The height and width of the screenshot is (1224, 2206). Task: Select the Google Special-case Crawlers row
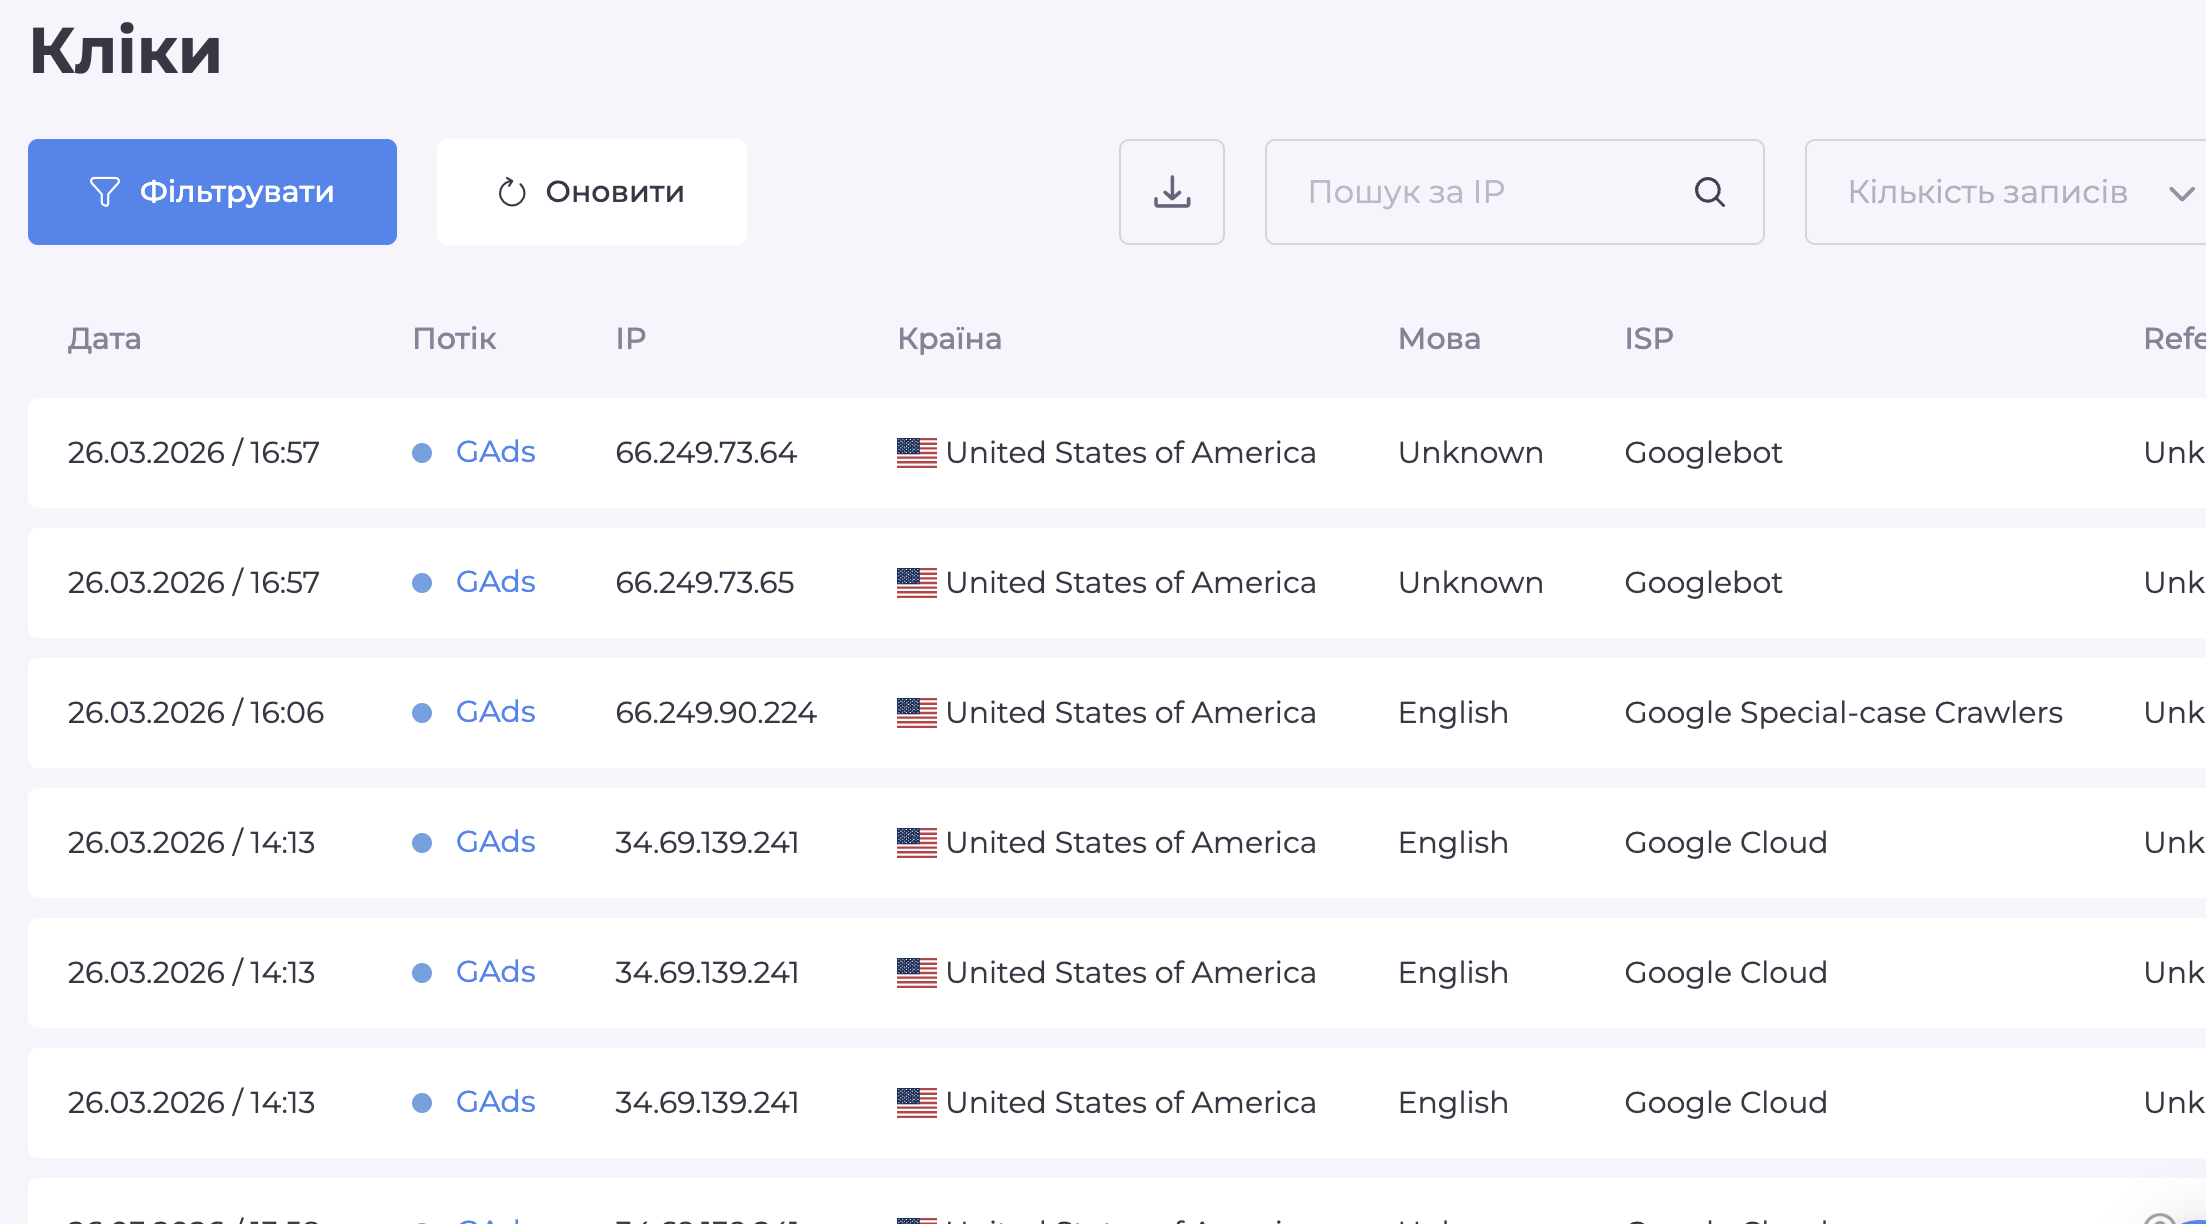click(1842, 713)
